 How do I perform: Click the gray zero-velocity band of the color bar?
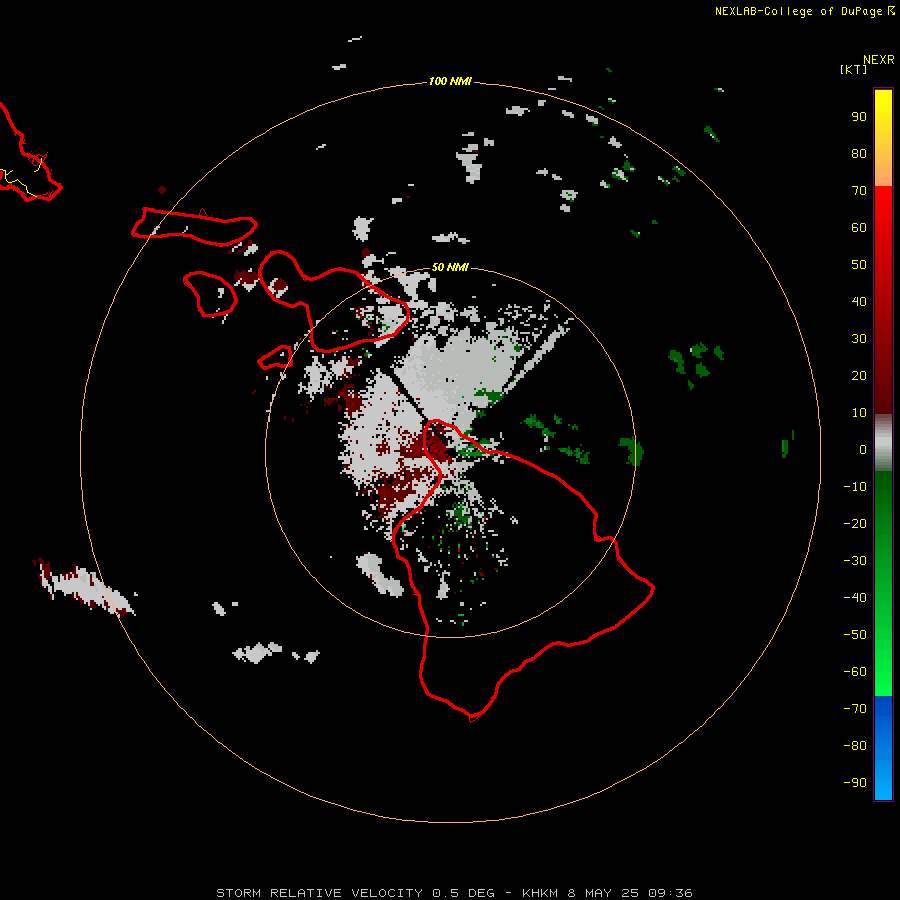point(883,443)
